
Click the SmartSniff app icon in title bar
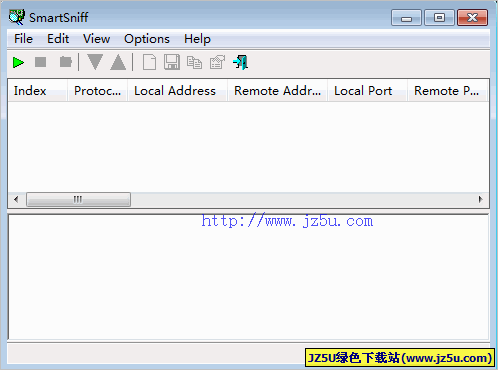(x=17, y=17)
